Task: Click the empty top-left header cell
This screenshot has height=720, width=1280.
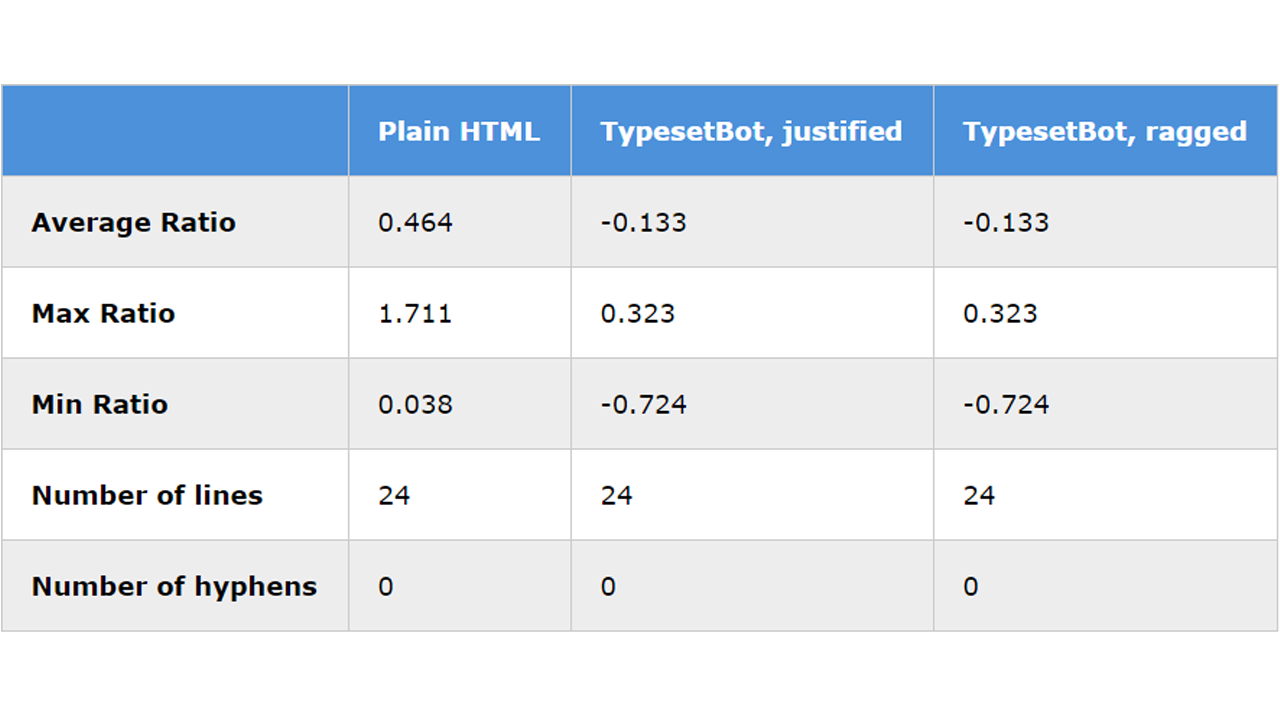Action: click(175, 131)
